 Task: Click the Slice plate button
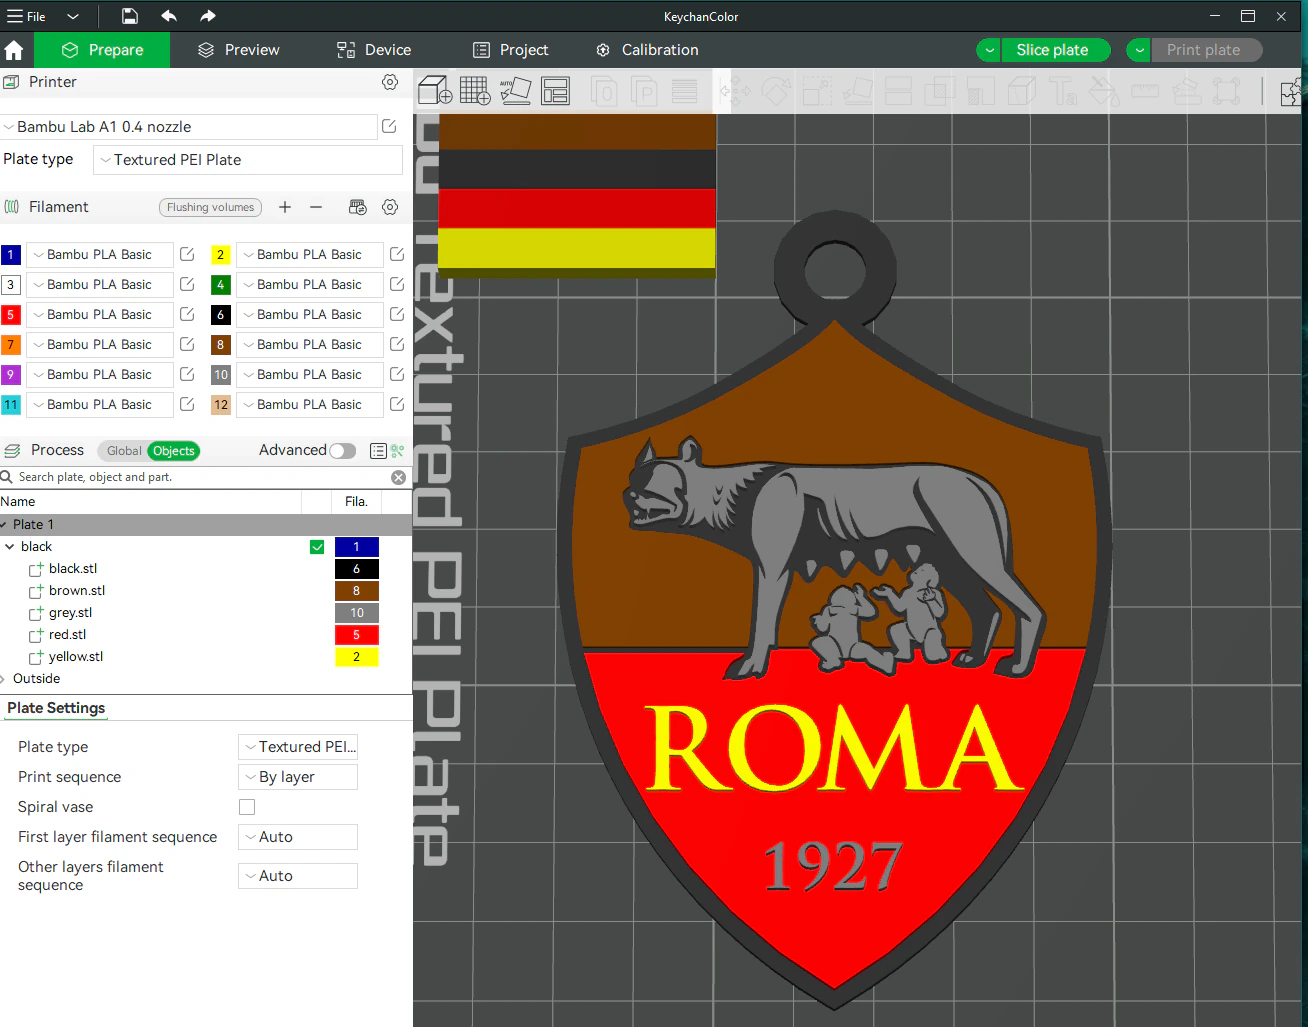point(1057,50)
